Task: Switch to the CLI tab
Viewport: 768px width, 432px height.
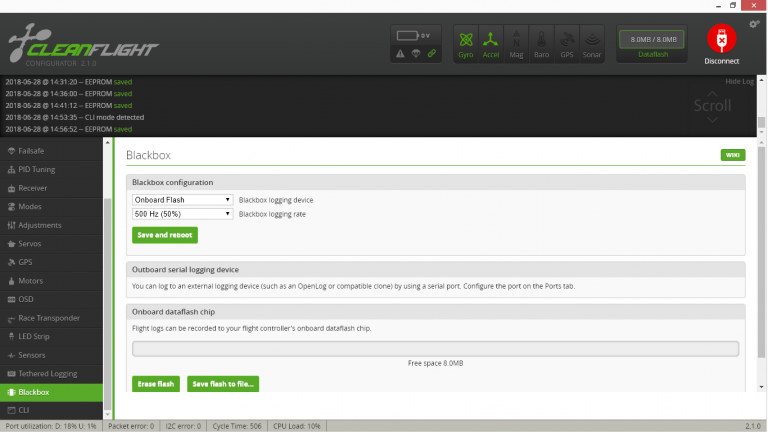Action: coord(25,410)
